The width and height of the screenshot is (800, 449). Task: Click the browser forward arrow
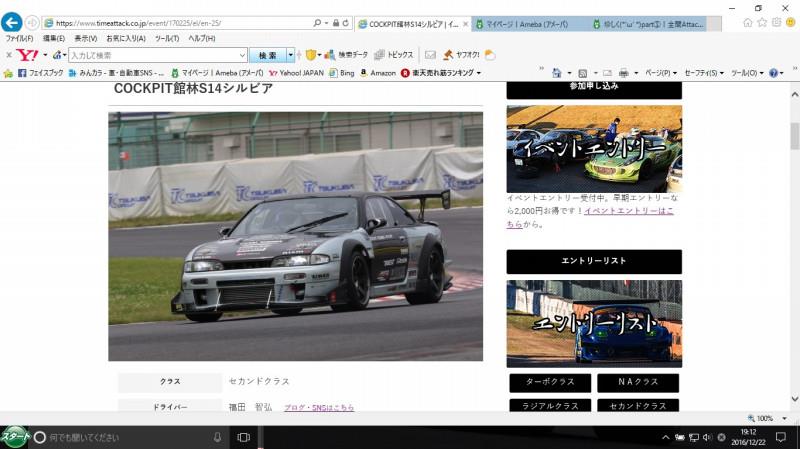[x=32, y=22]
